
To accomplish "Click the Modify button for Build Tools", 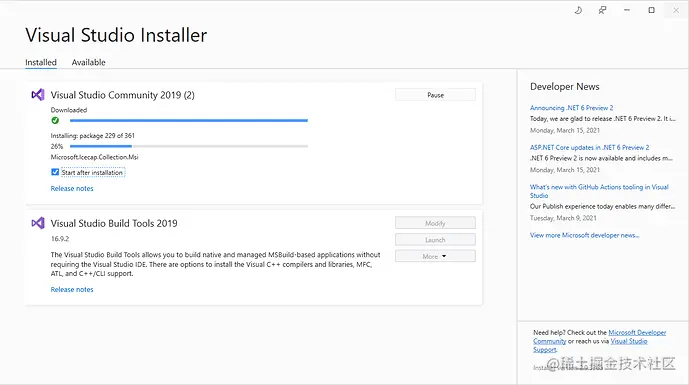I will tap(435, 223).
